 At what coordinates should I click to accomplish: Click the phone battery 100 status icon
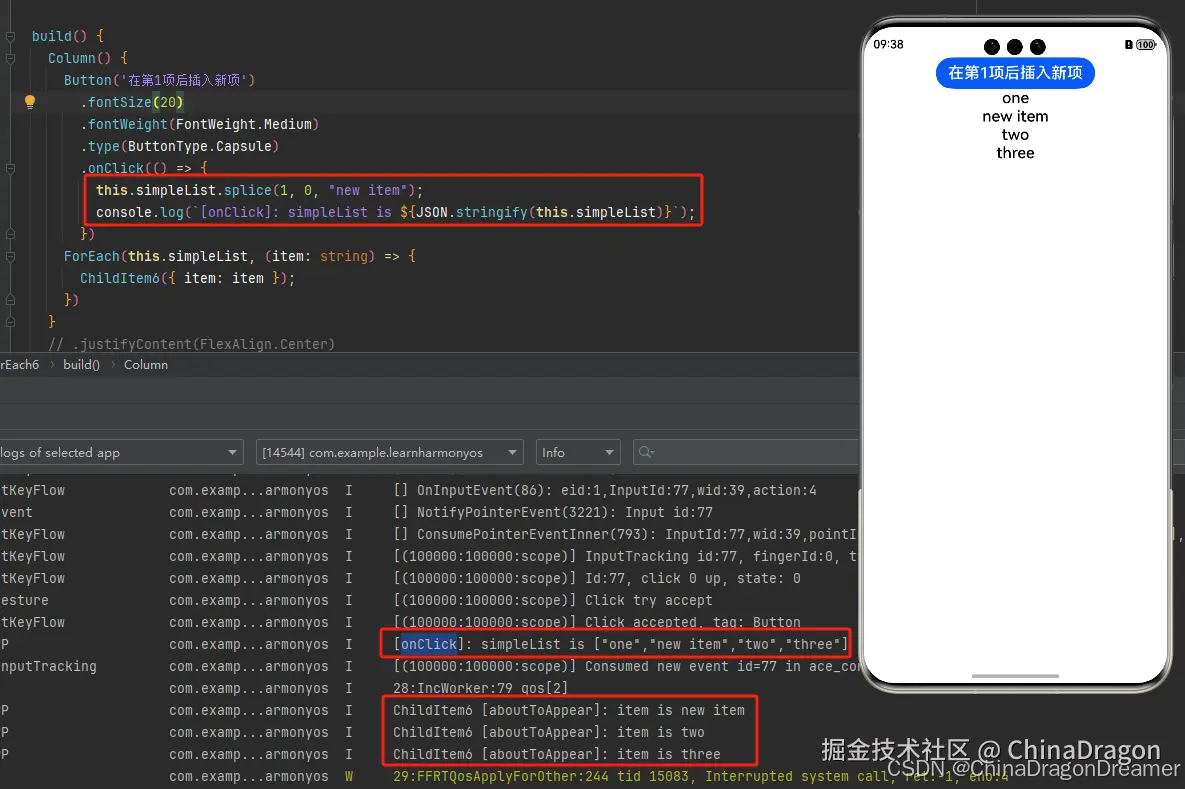point(1146,45)
